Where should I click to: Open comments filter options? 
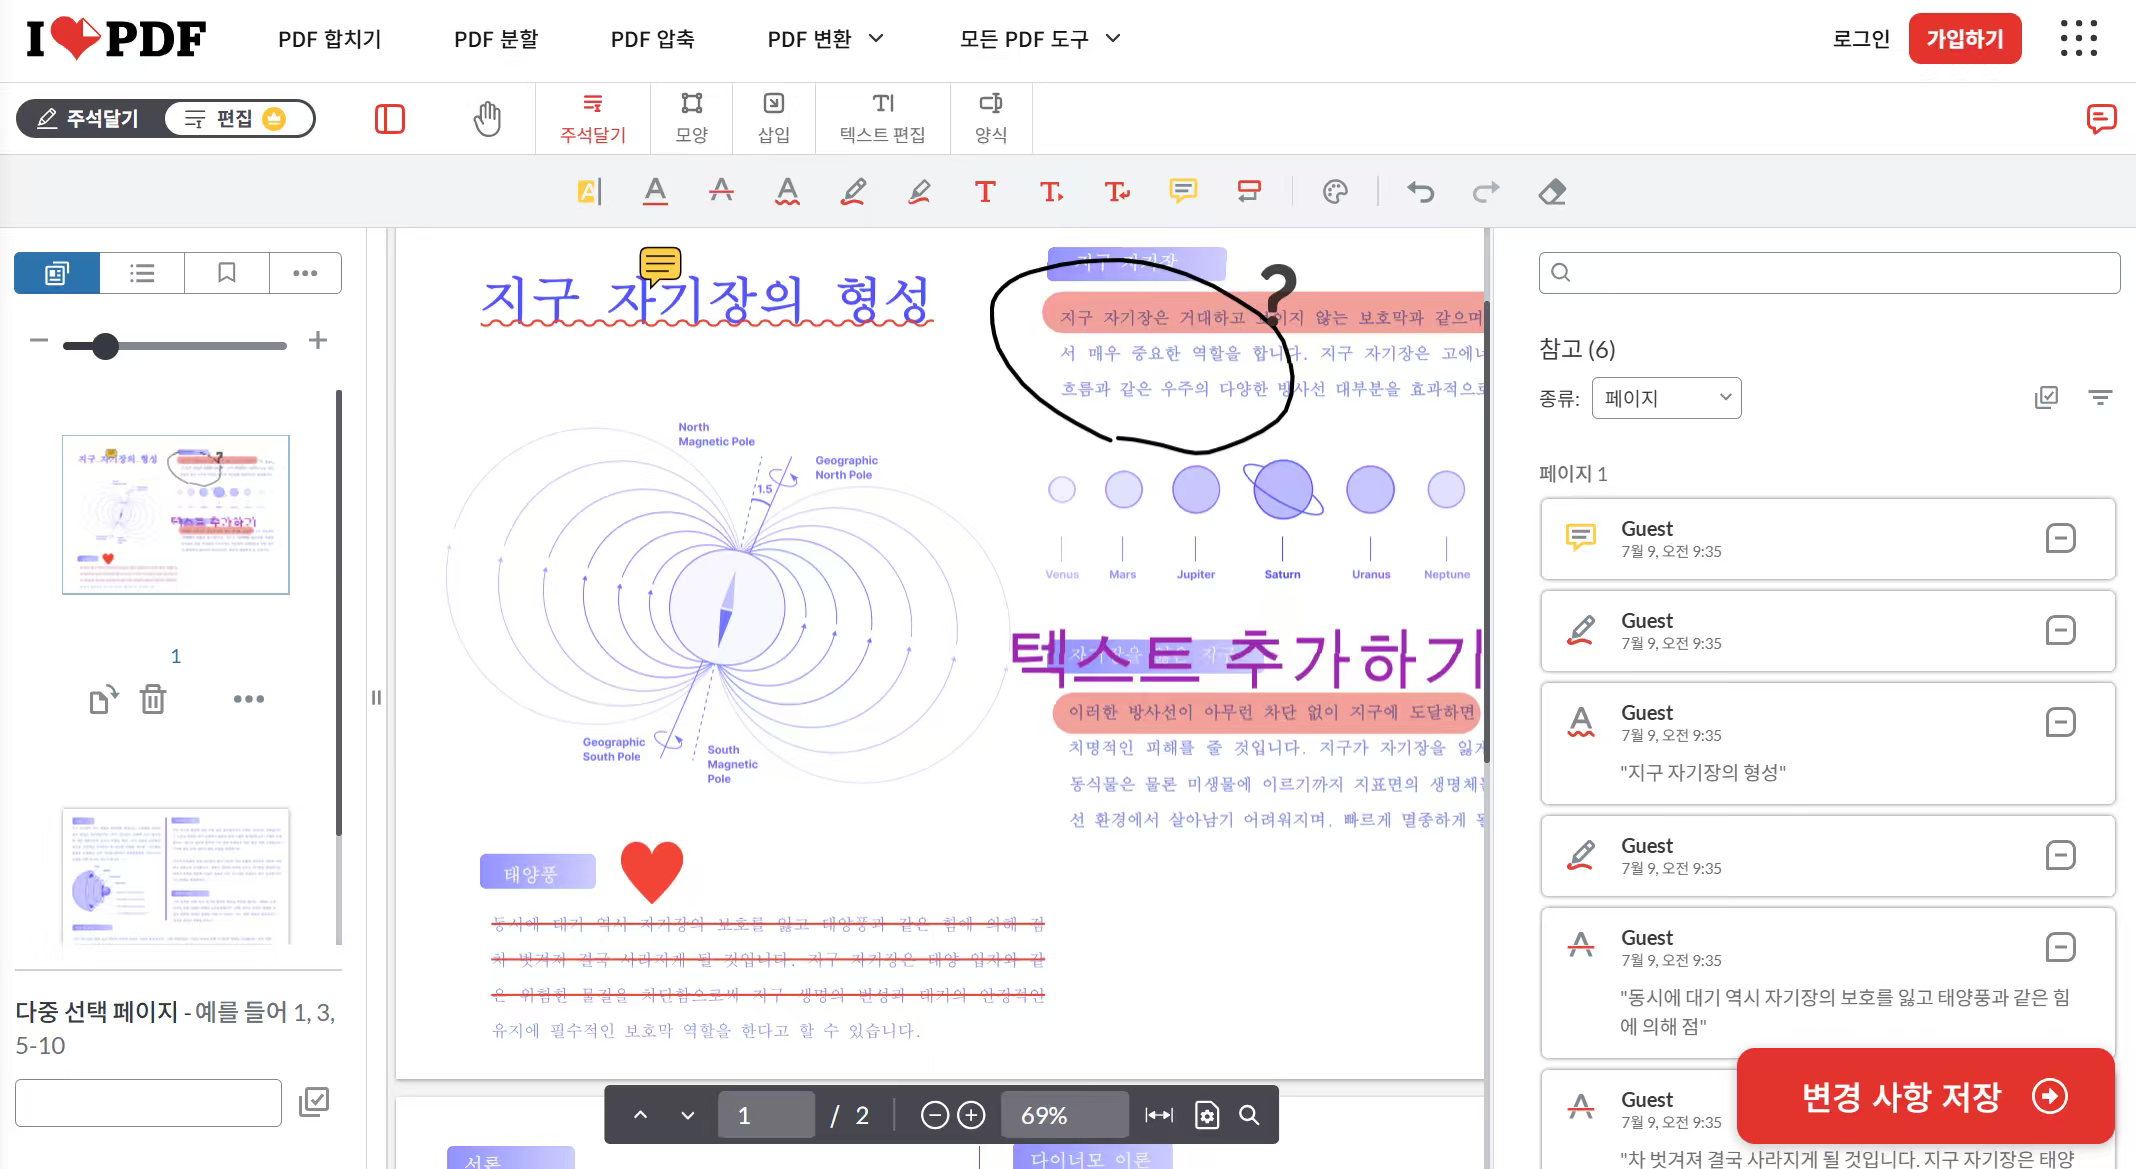pos(2100,398)
